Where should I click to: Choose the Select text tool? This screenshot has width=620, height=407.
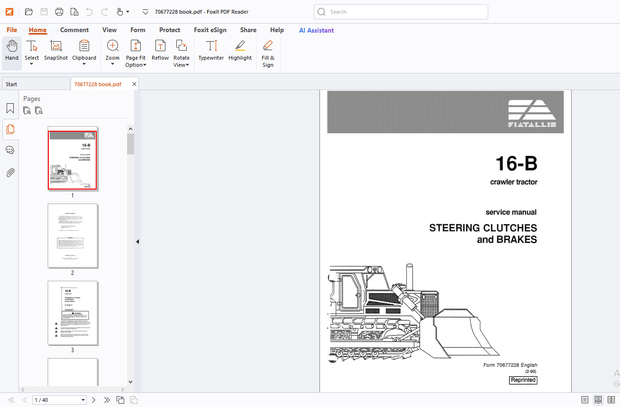click(32, 52)
